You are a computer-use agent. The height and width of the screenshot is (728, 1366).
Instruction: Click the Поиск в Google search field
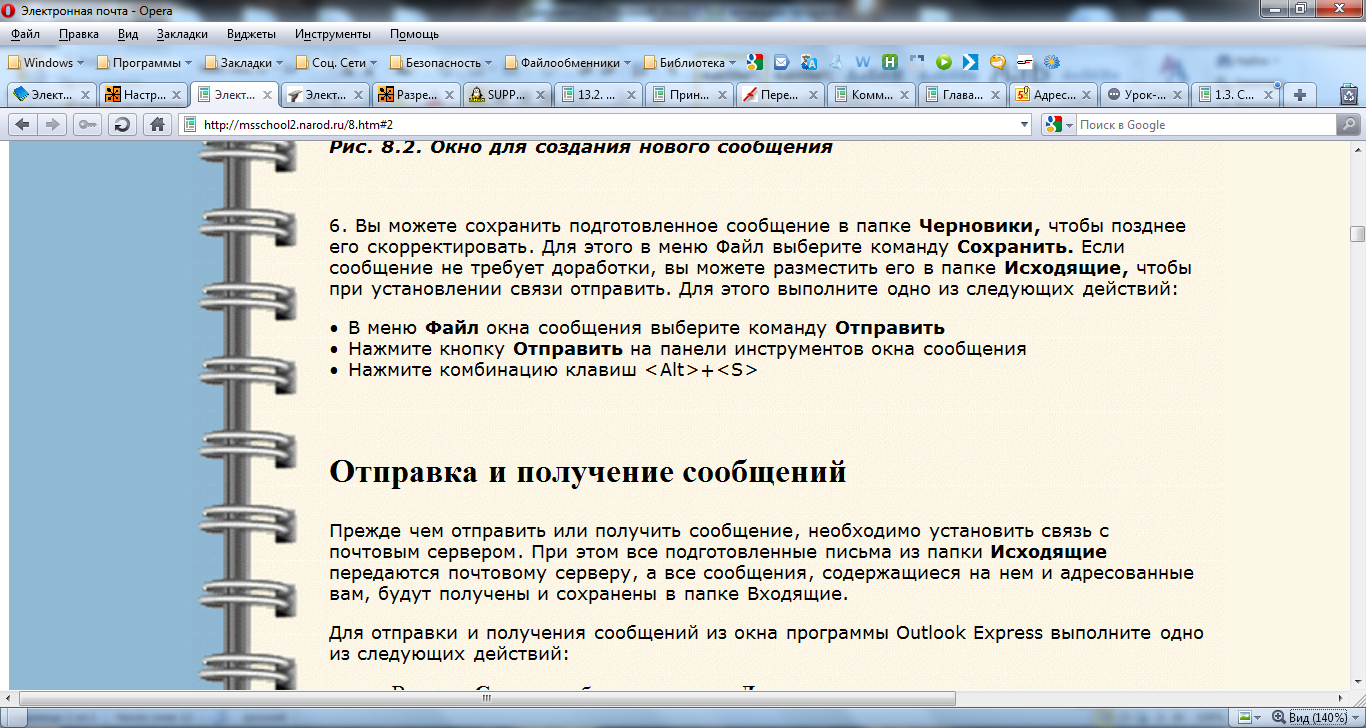coord(1206,125)
